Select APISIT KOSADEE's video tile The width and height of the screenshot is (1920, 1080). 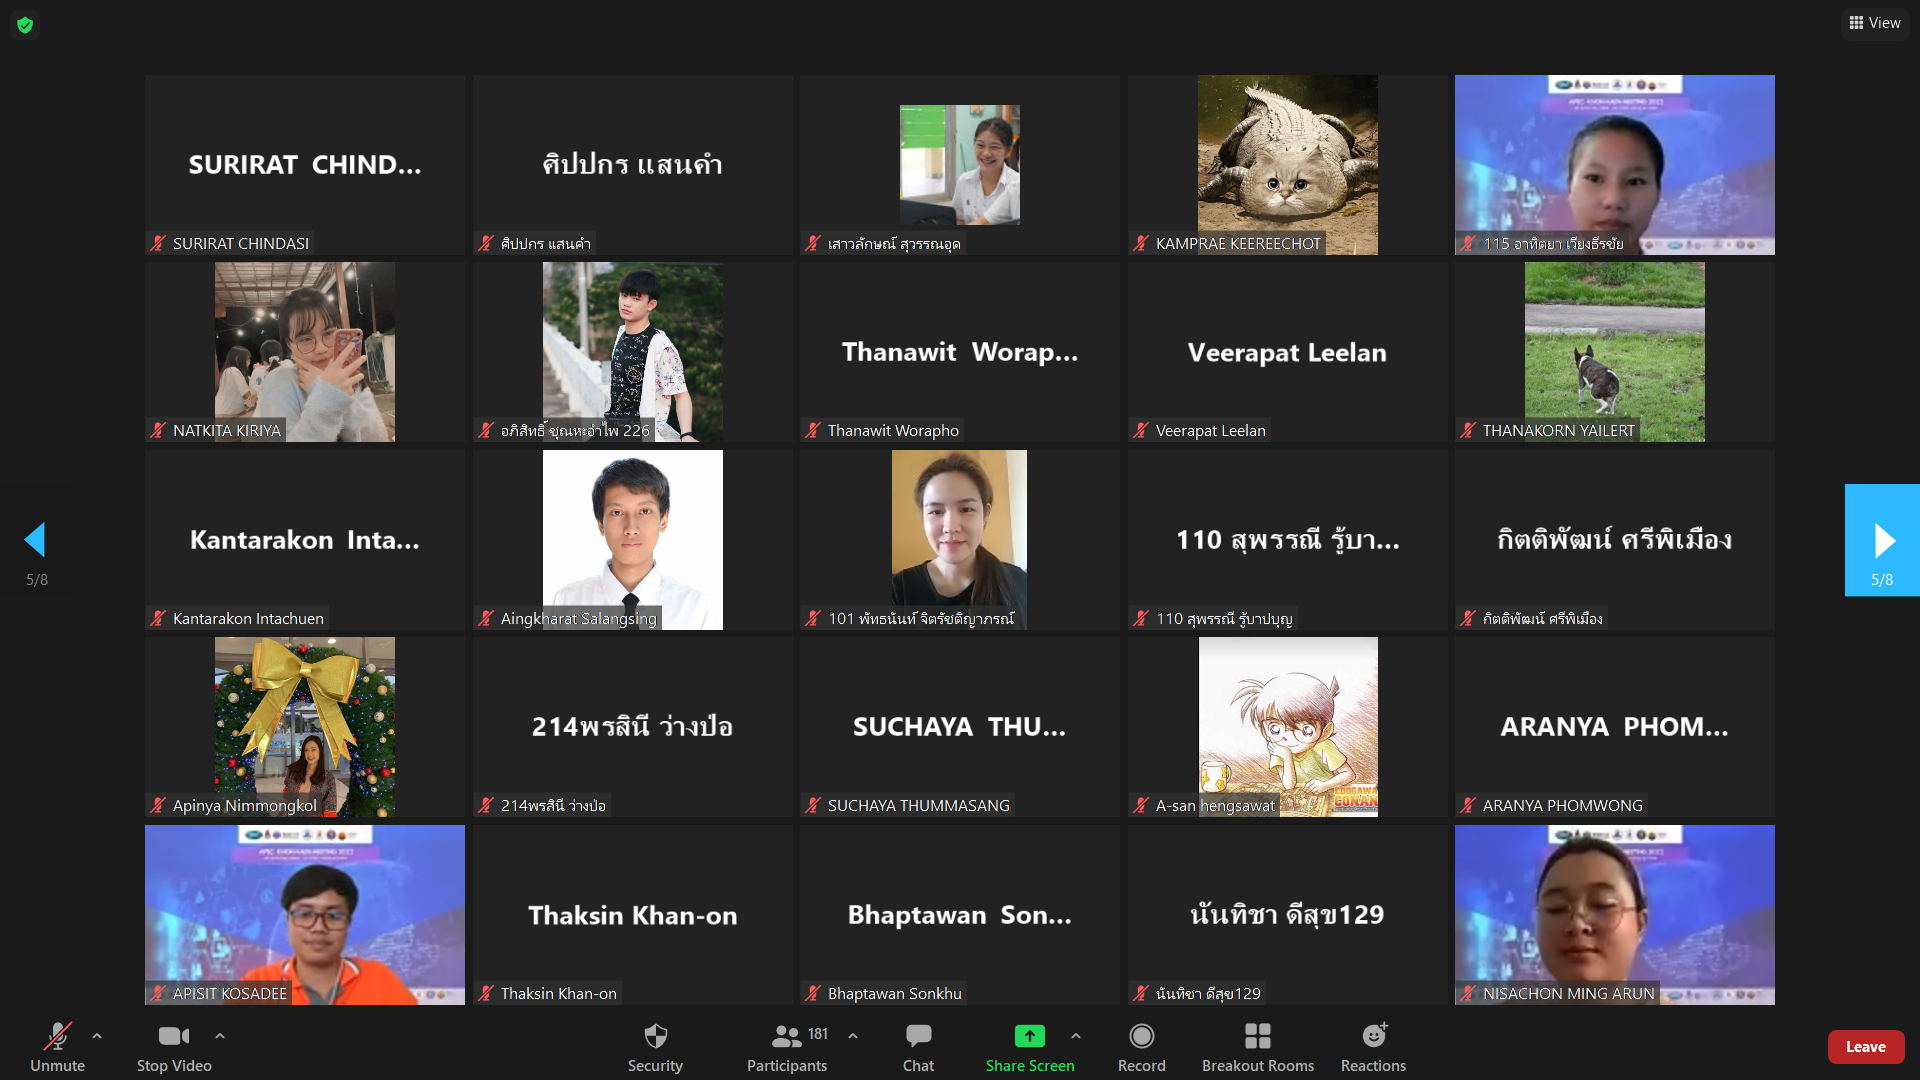(x=305, y=914)
